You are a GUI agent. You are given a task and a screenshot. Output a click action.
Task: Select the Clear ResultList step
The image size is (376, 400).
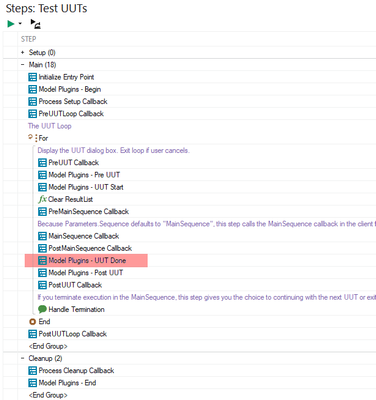pos(71,199)
